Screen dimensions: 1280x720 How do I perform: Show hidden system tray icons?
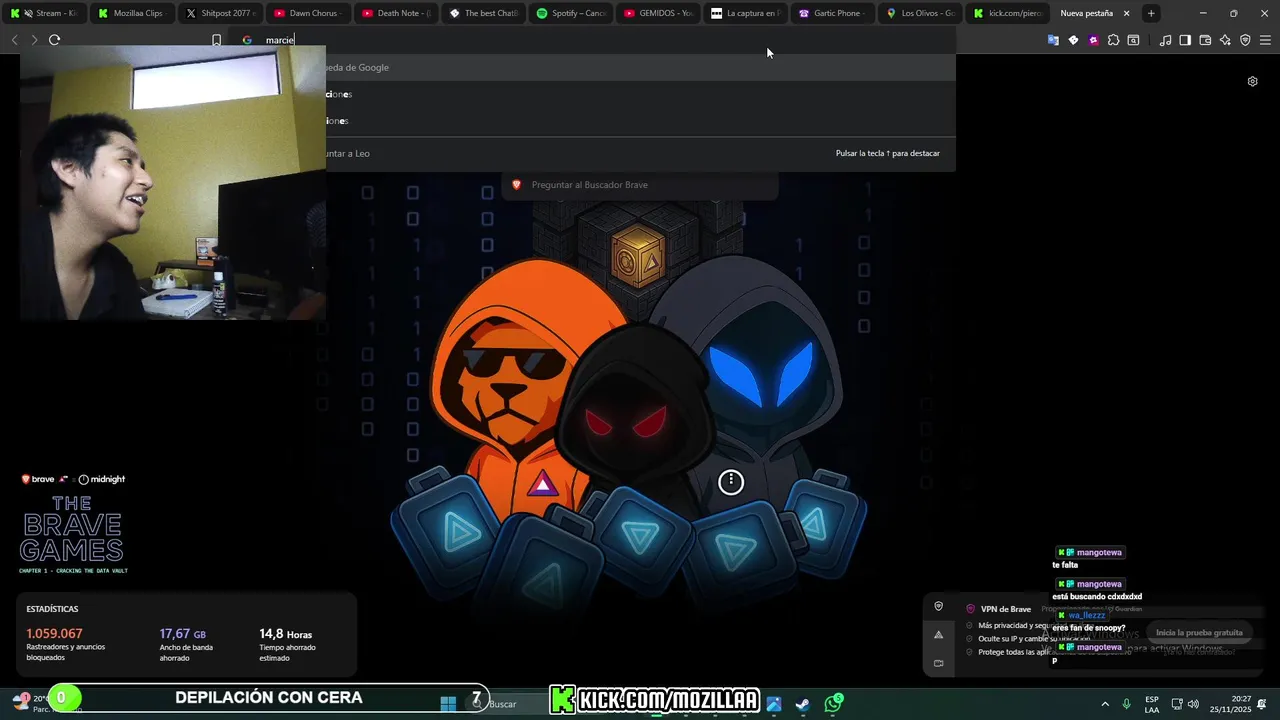click(x=1105, y=704)
